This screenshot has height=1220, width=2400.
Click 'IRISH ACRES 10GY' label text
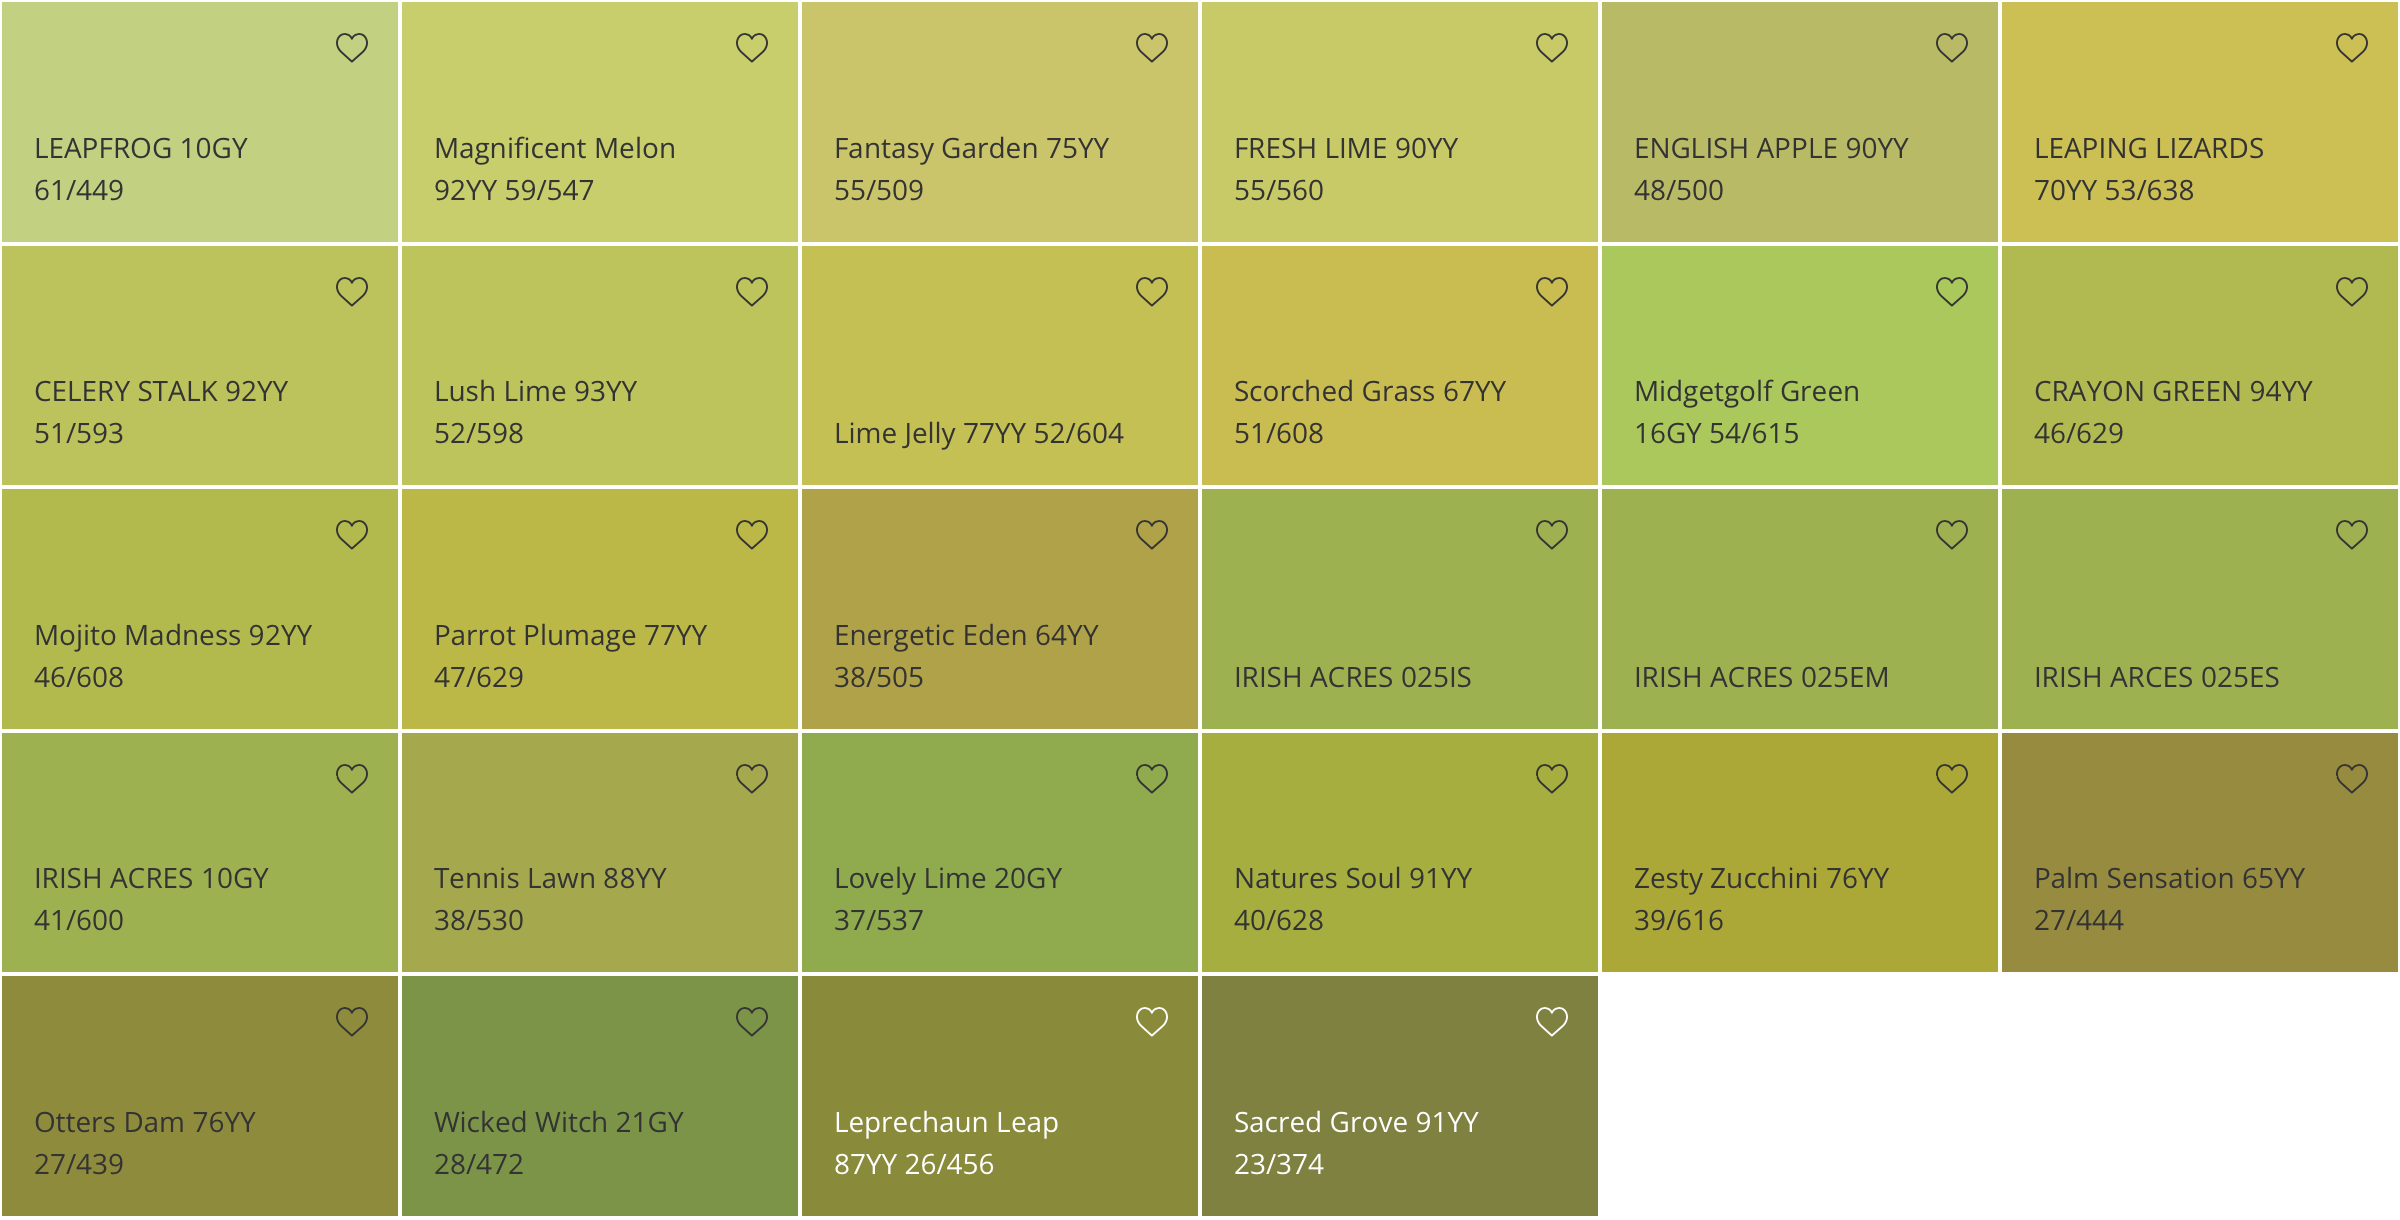(x=151, y=879)
